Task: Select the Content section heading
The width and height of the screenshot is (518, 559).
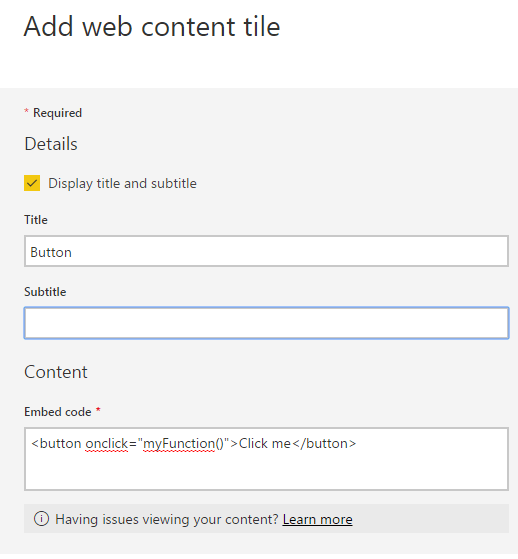Action: click(56, 372)
